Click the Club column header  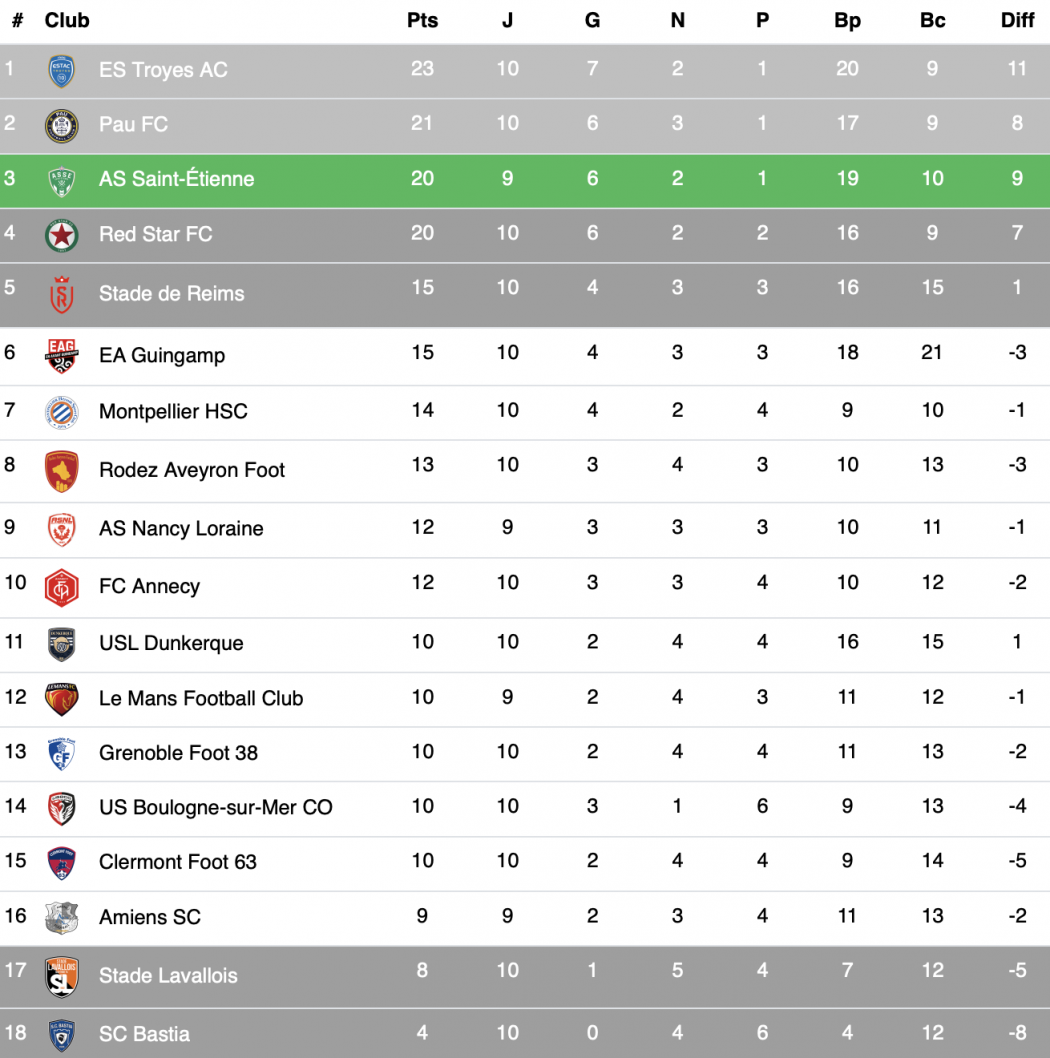pos(67,20)
